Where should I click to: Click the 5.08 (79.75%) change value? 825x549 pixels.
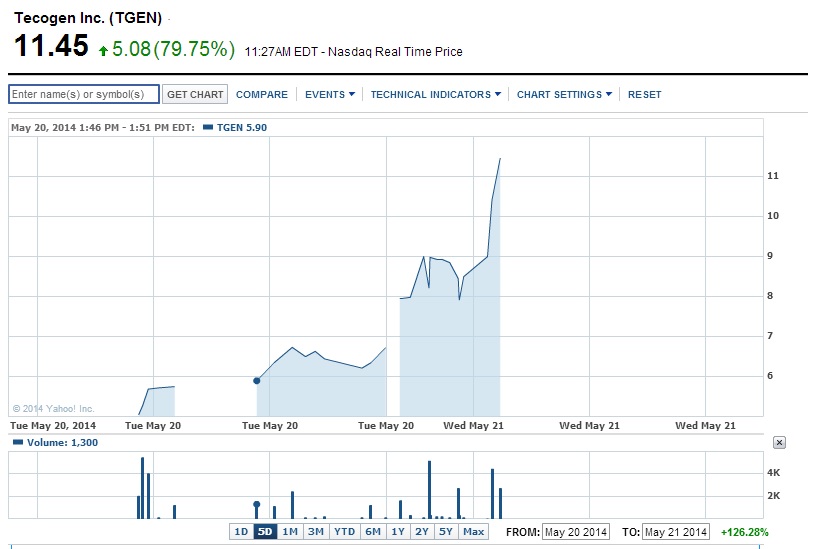pyautogui.click(x=173, y=49)
